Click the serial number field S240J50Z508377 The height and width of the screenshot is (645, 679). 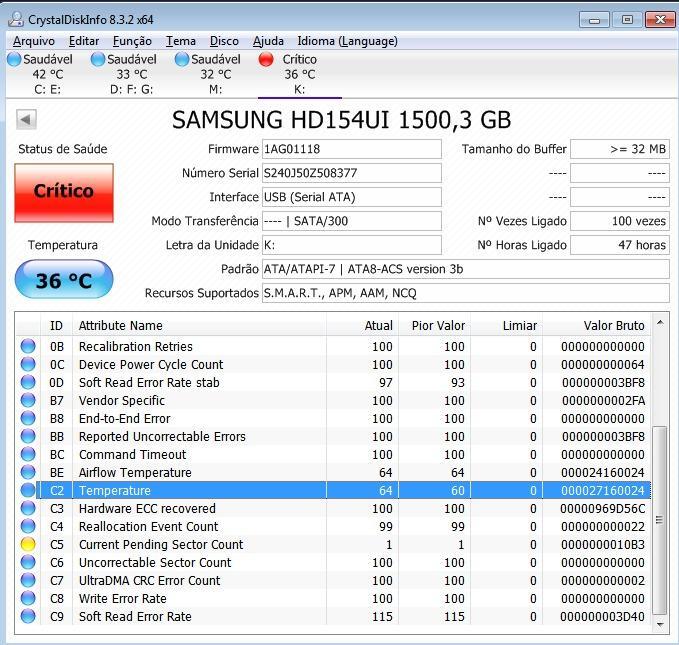(352, 173)
